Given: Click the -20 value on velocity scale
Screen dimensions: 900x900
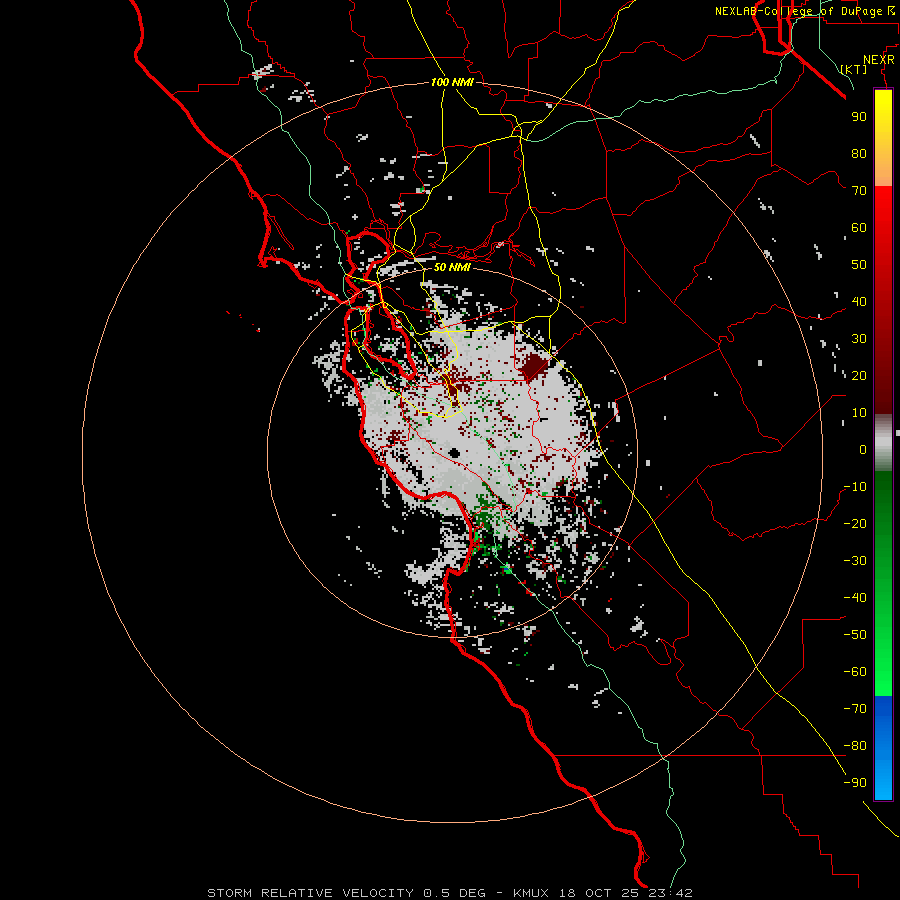Looking at the screenshot, I should (855, 523).
